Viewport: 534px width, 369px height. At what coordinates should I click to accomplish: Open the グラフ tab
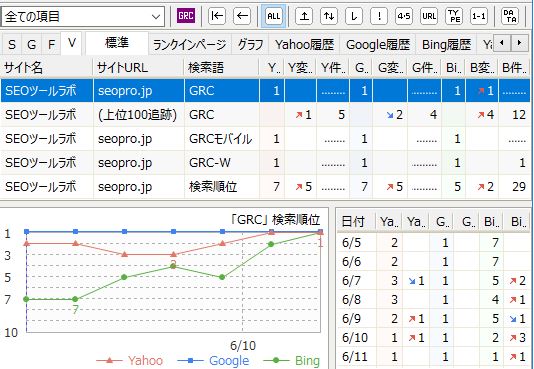tap(250, 45)
